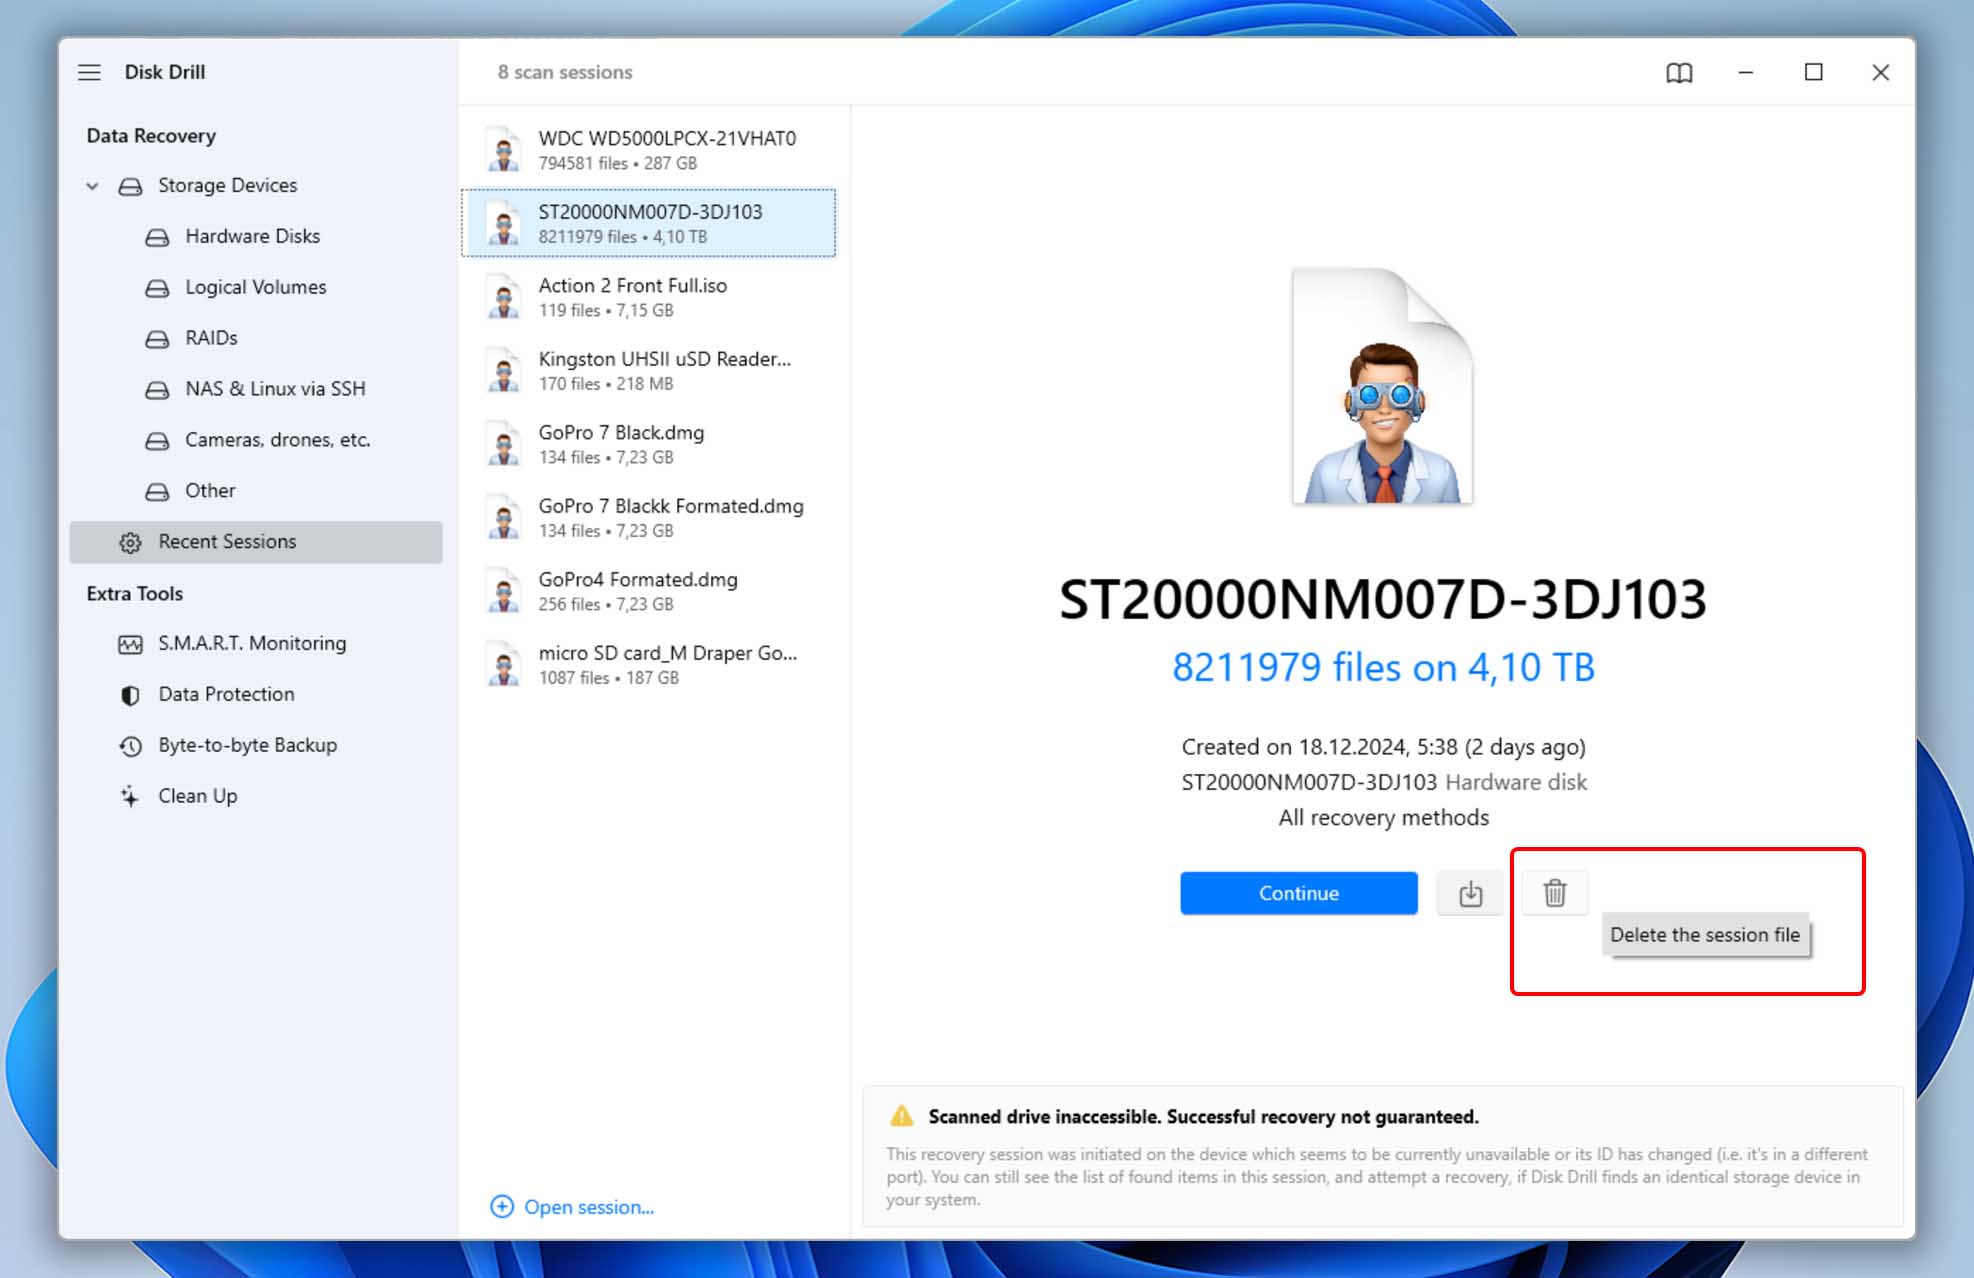Viewport: 1974px width, 1278px height.
Task: Click the large session file thumbnail
Action: click(x=1383, y=386)
